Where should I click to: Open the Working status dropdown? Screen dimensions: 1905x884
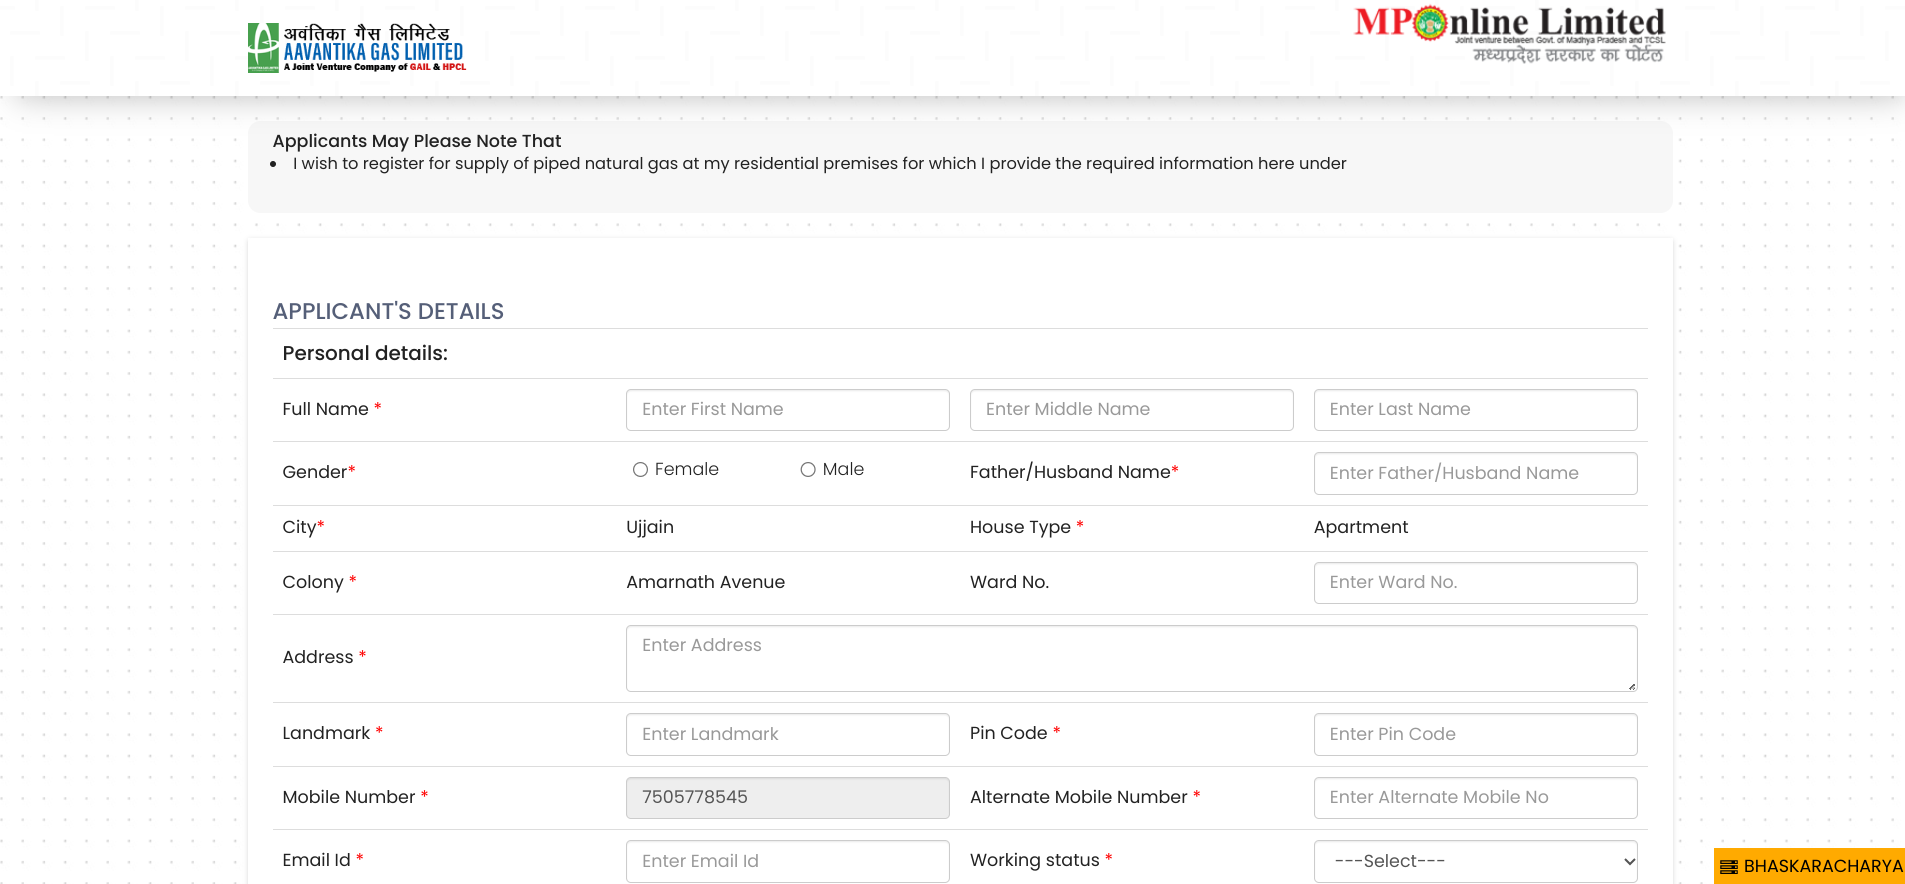pos(1475,861)
